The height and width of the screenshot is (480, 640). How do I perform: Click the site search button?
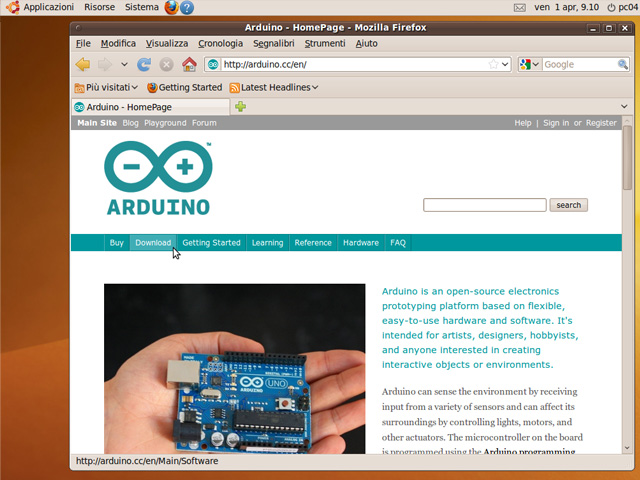click(568, 205)
